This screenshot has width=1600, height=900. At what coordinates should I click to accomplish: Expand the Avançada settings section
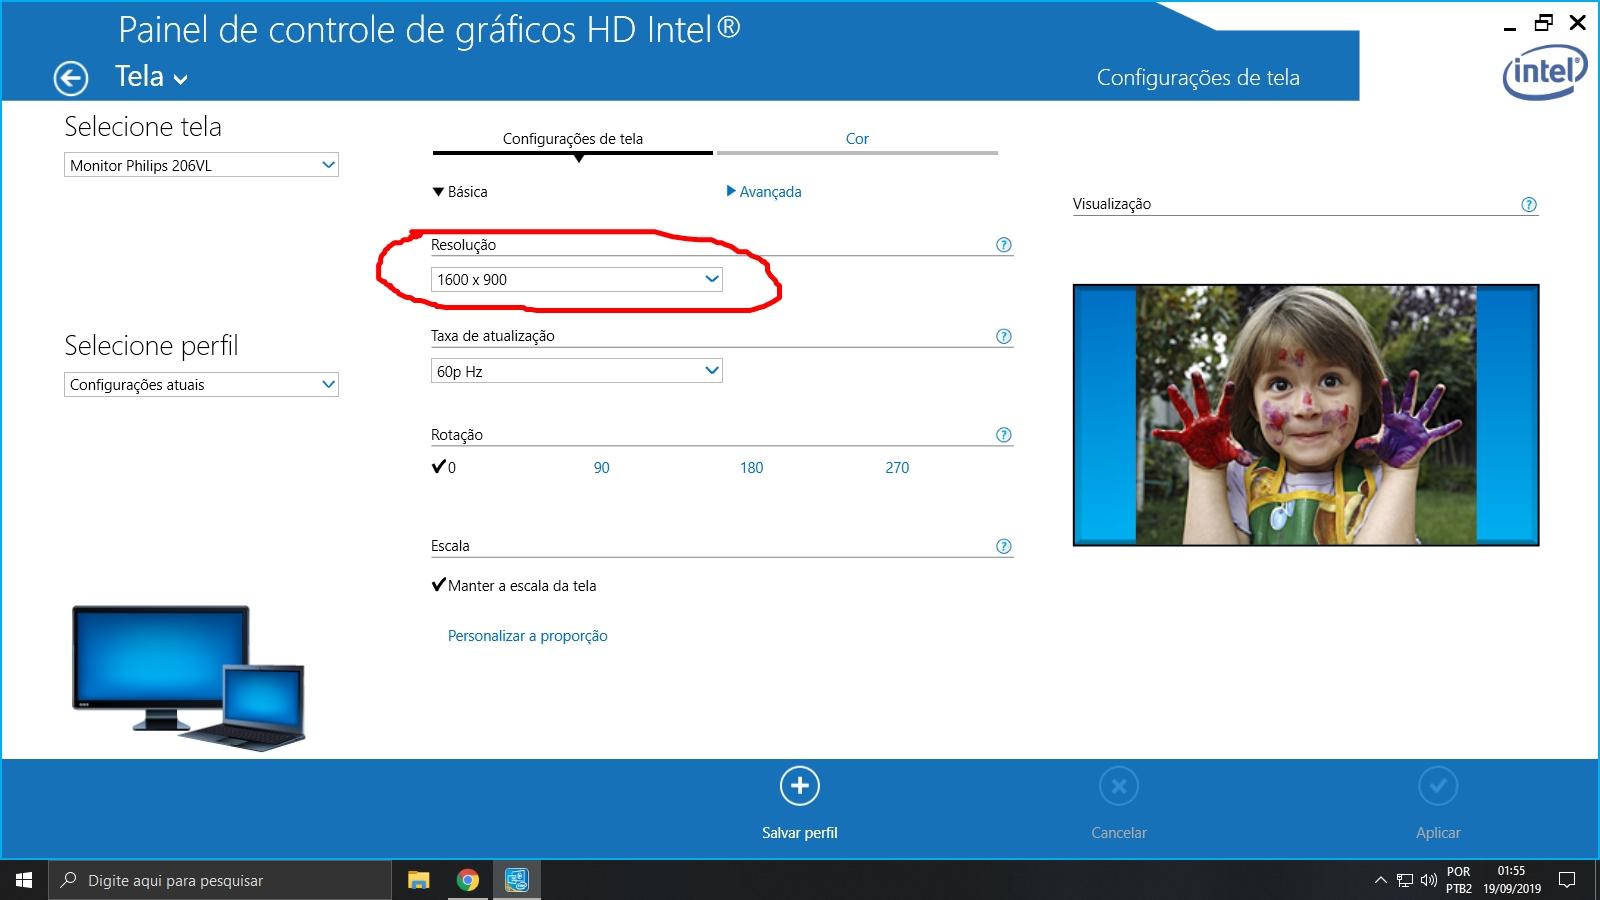point(764,192)
